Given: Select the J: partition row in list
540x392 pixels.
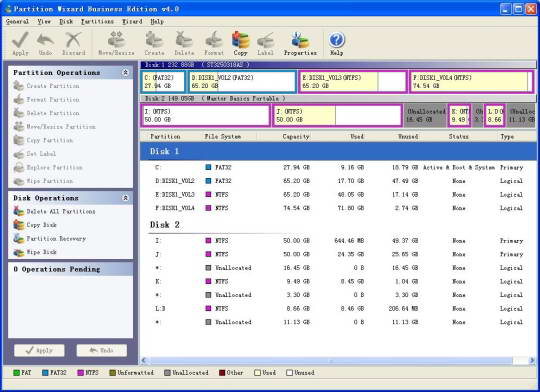Looking at the screenshot, I should pyautogui.click(x=338, y=254).
